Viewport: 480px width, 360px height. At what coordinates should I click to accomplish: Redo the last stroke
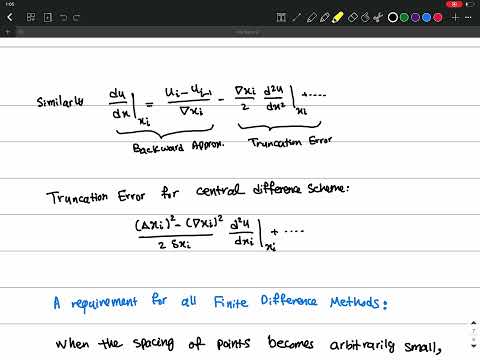76,17
